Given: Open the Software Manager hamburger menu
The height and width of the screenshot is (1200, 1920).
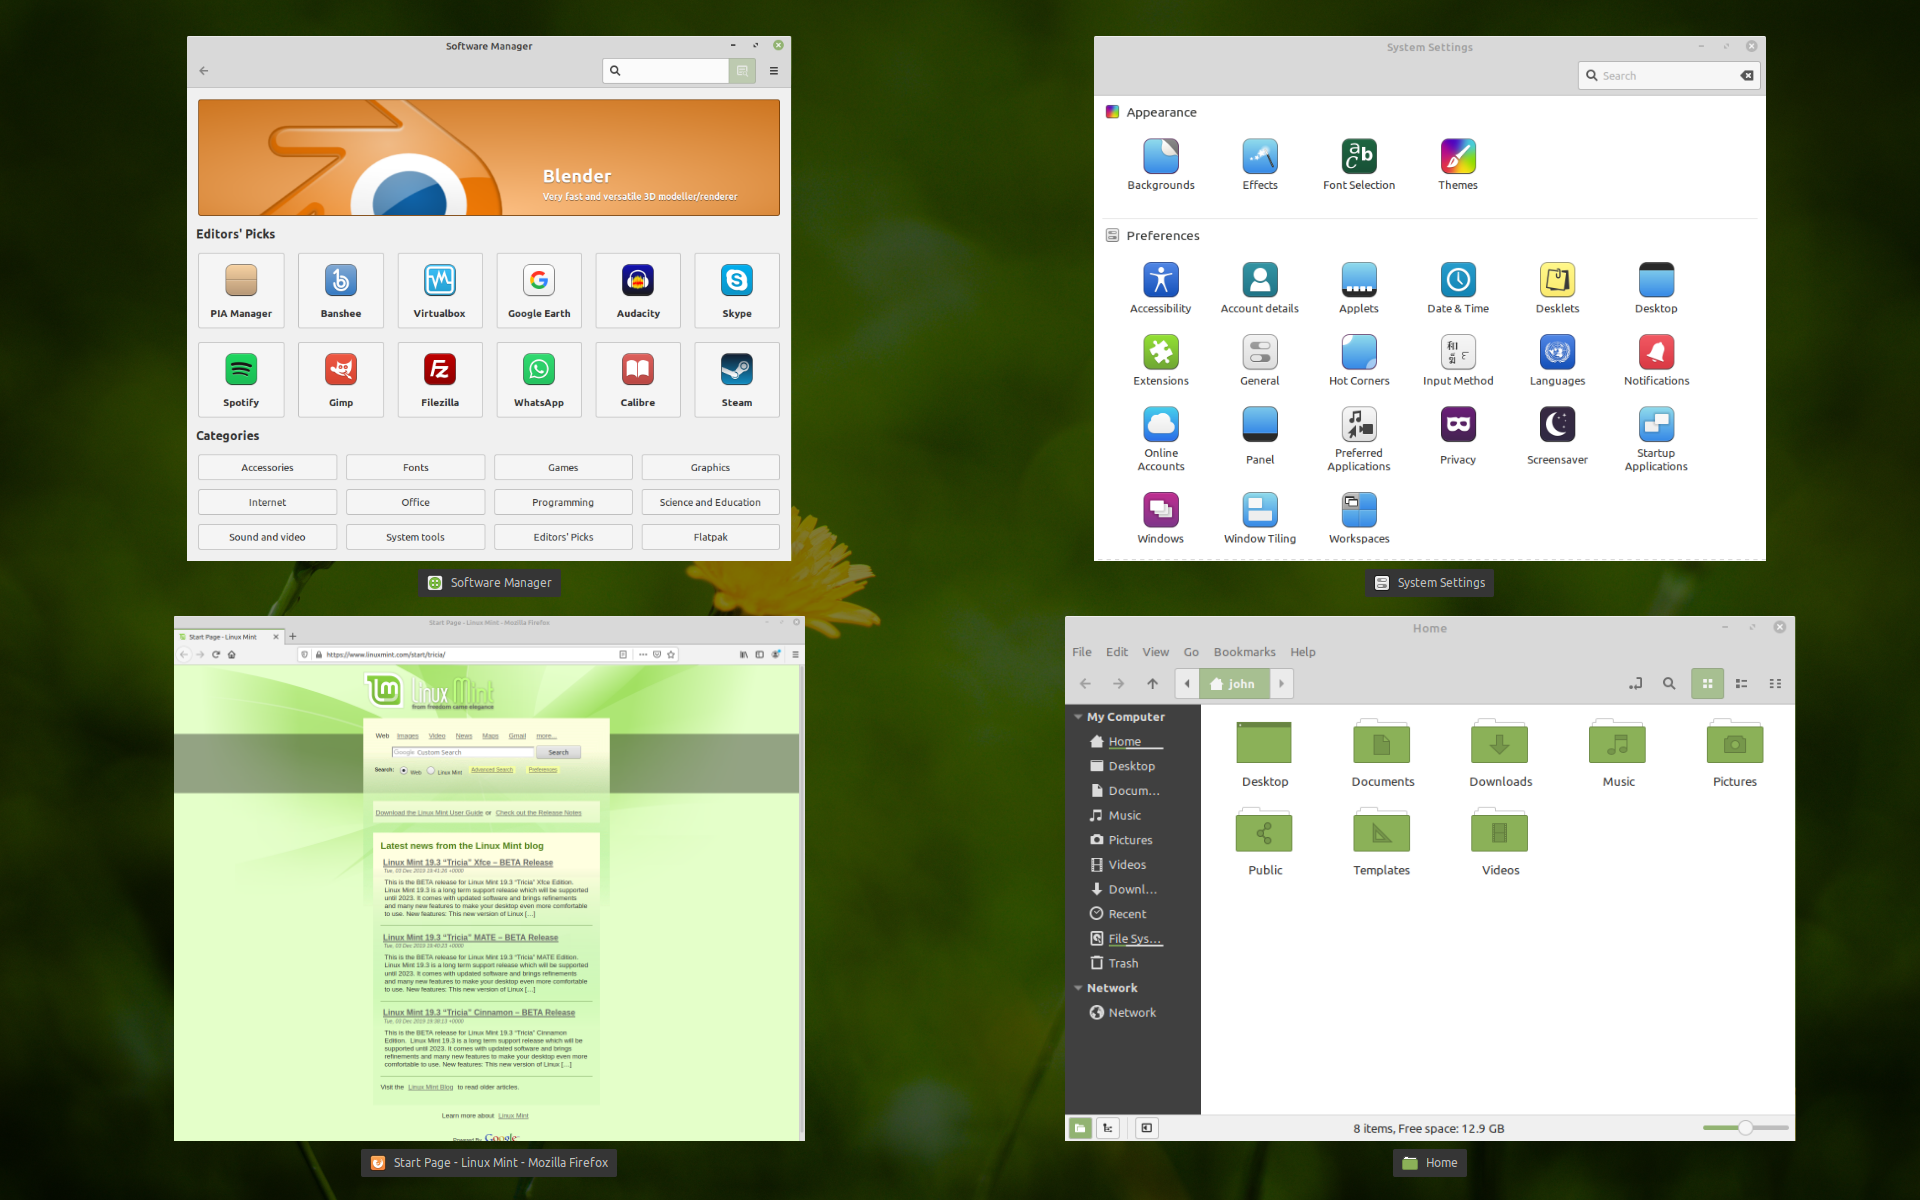Looking at the screenshot, I should 773,71.
